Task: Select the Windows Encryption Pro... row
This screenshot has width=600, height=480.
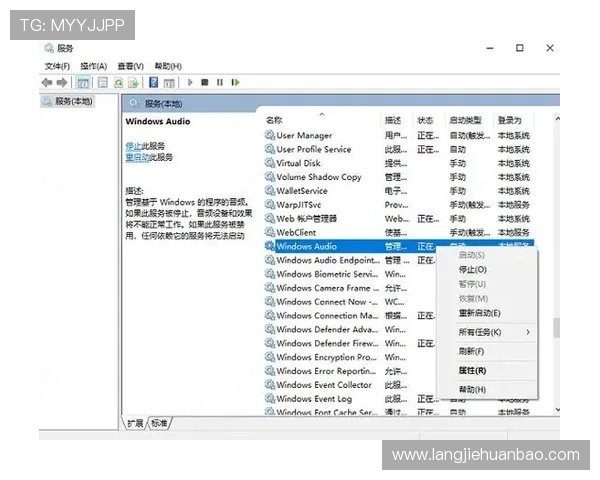Action: [x=350, y=357]
